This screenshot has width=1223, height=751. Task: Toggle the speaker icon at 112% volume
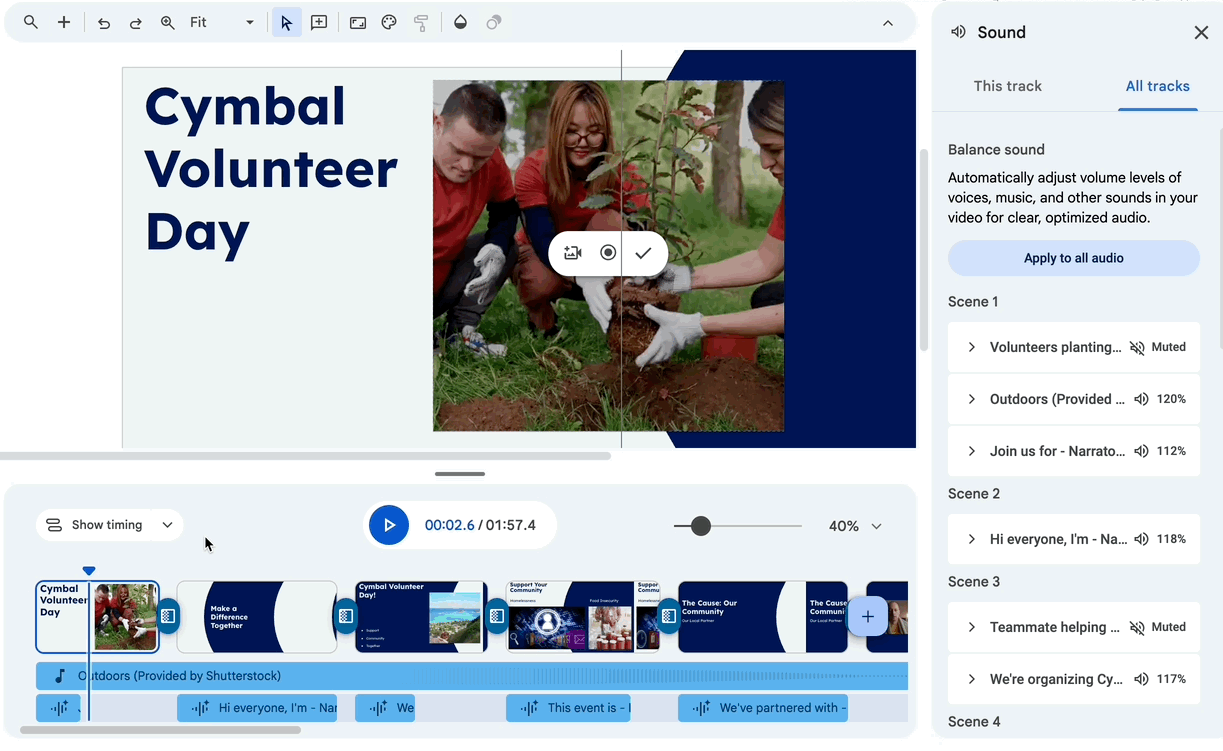(x=1141, y=451)
